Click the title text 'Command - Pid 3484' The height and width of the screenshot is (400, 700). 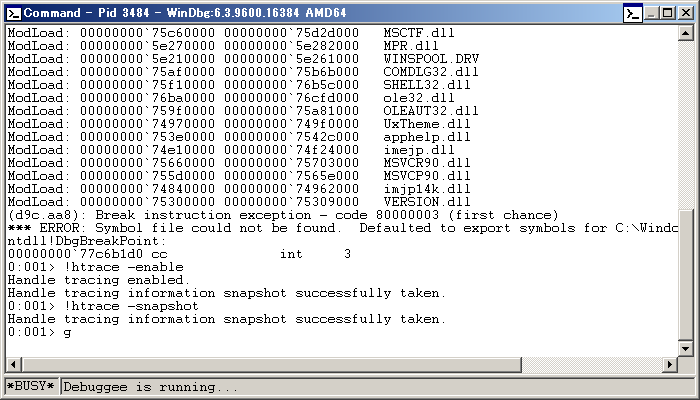point(86,13)
